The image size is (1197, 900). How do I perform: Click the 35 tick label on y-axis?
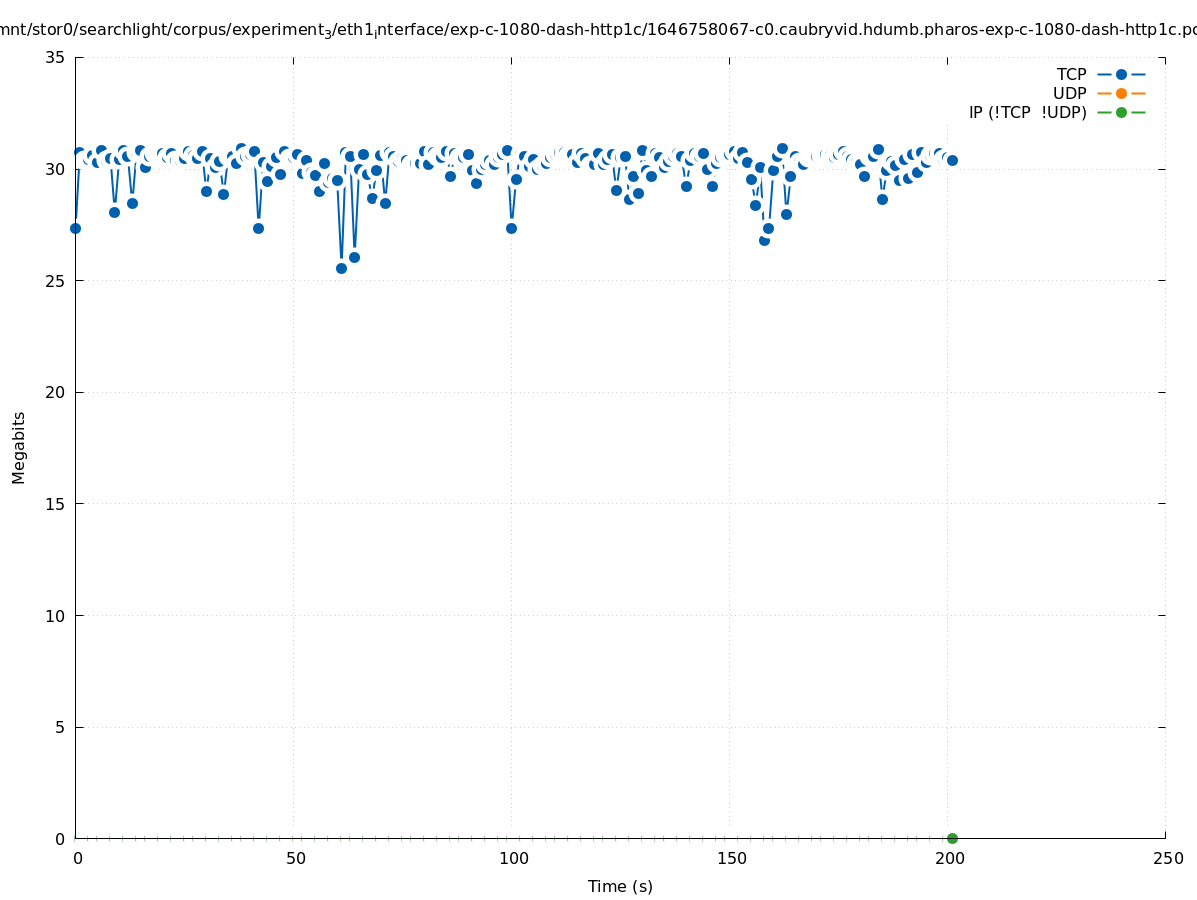[55, 57]
